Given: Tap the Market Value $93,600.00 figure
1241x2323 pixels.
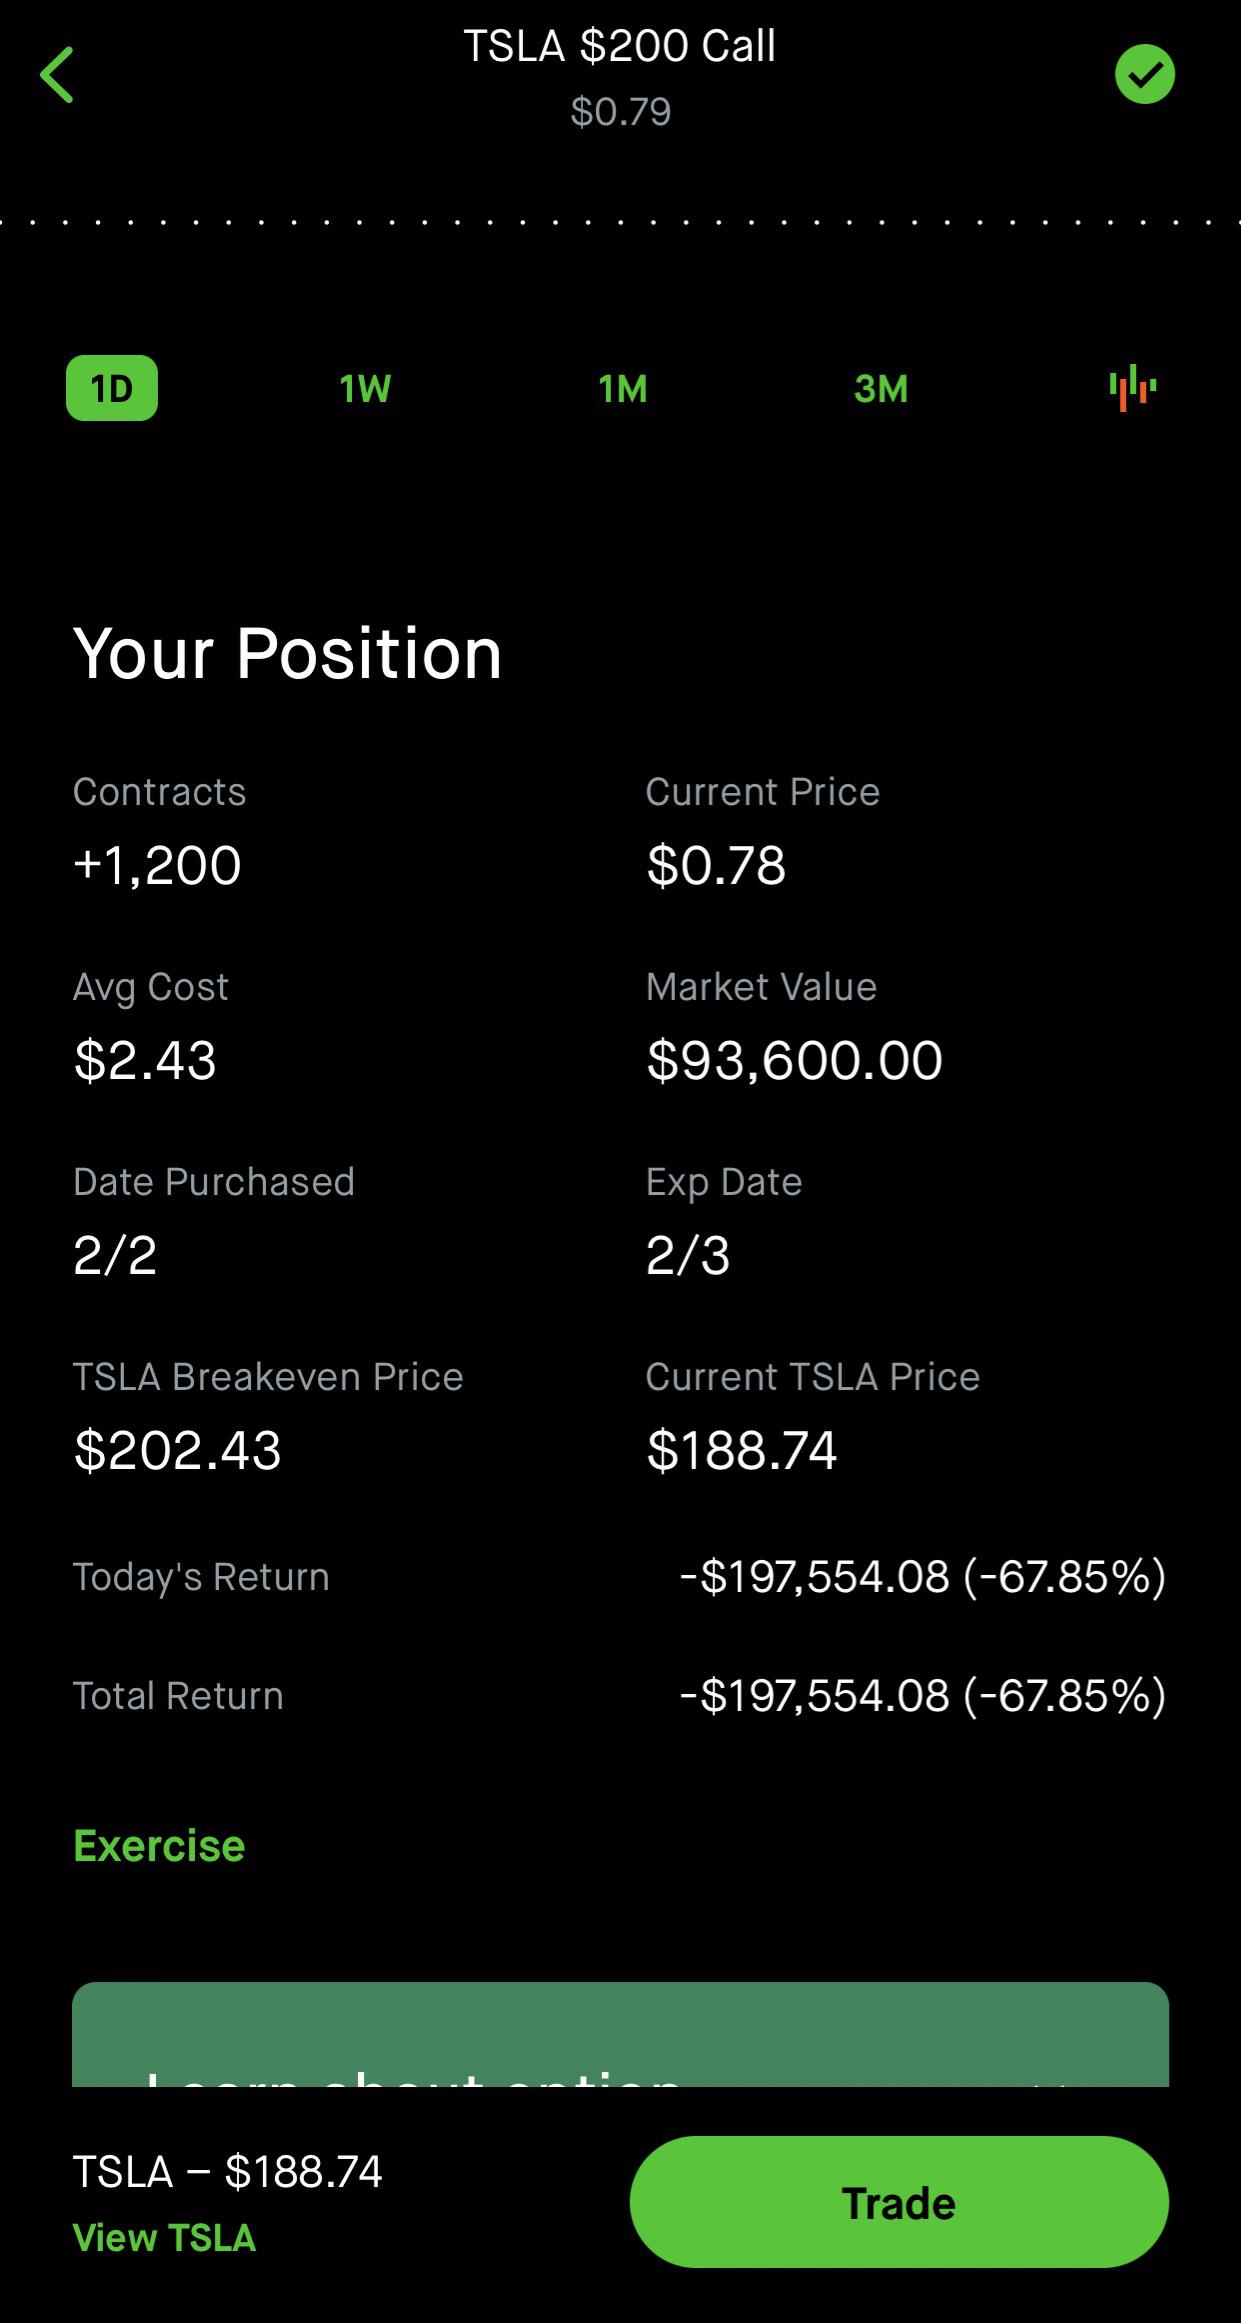Looking at the screenshot, I should coord(794,1060).
